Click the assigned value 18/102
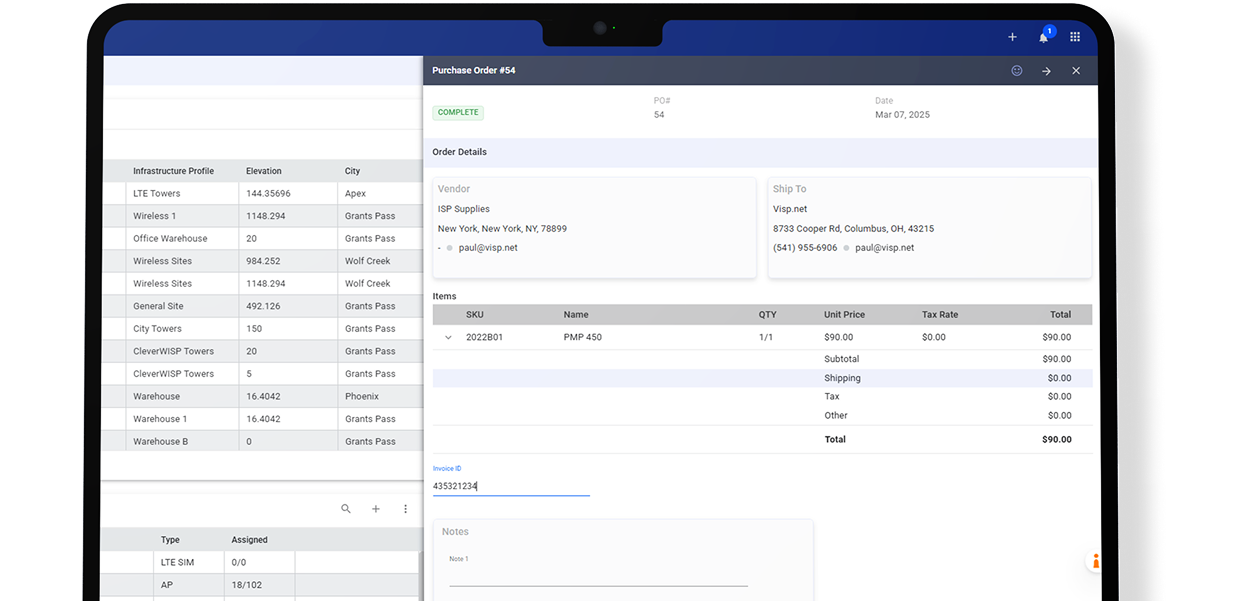This screenshot has height=601, width=1250. click(x=245, y=585)
